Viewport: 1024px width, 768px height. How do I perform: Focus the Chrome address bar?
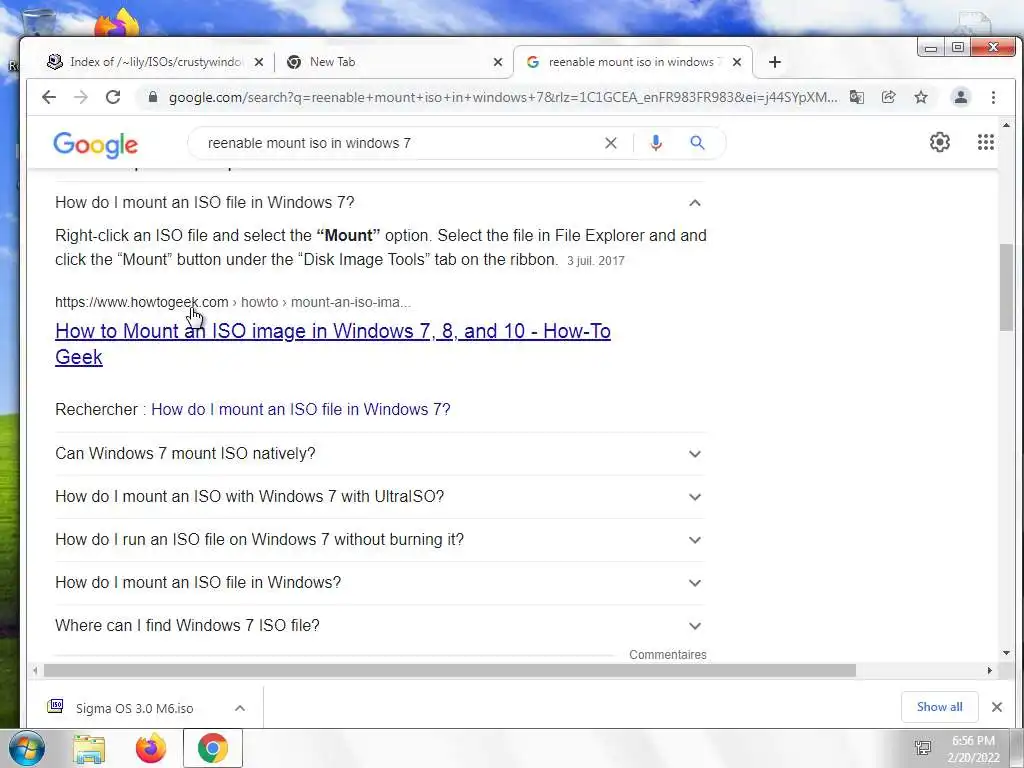click(502, 97)
